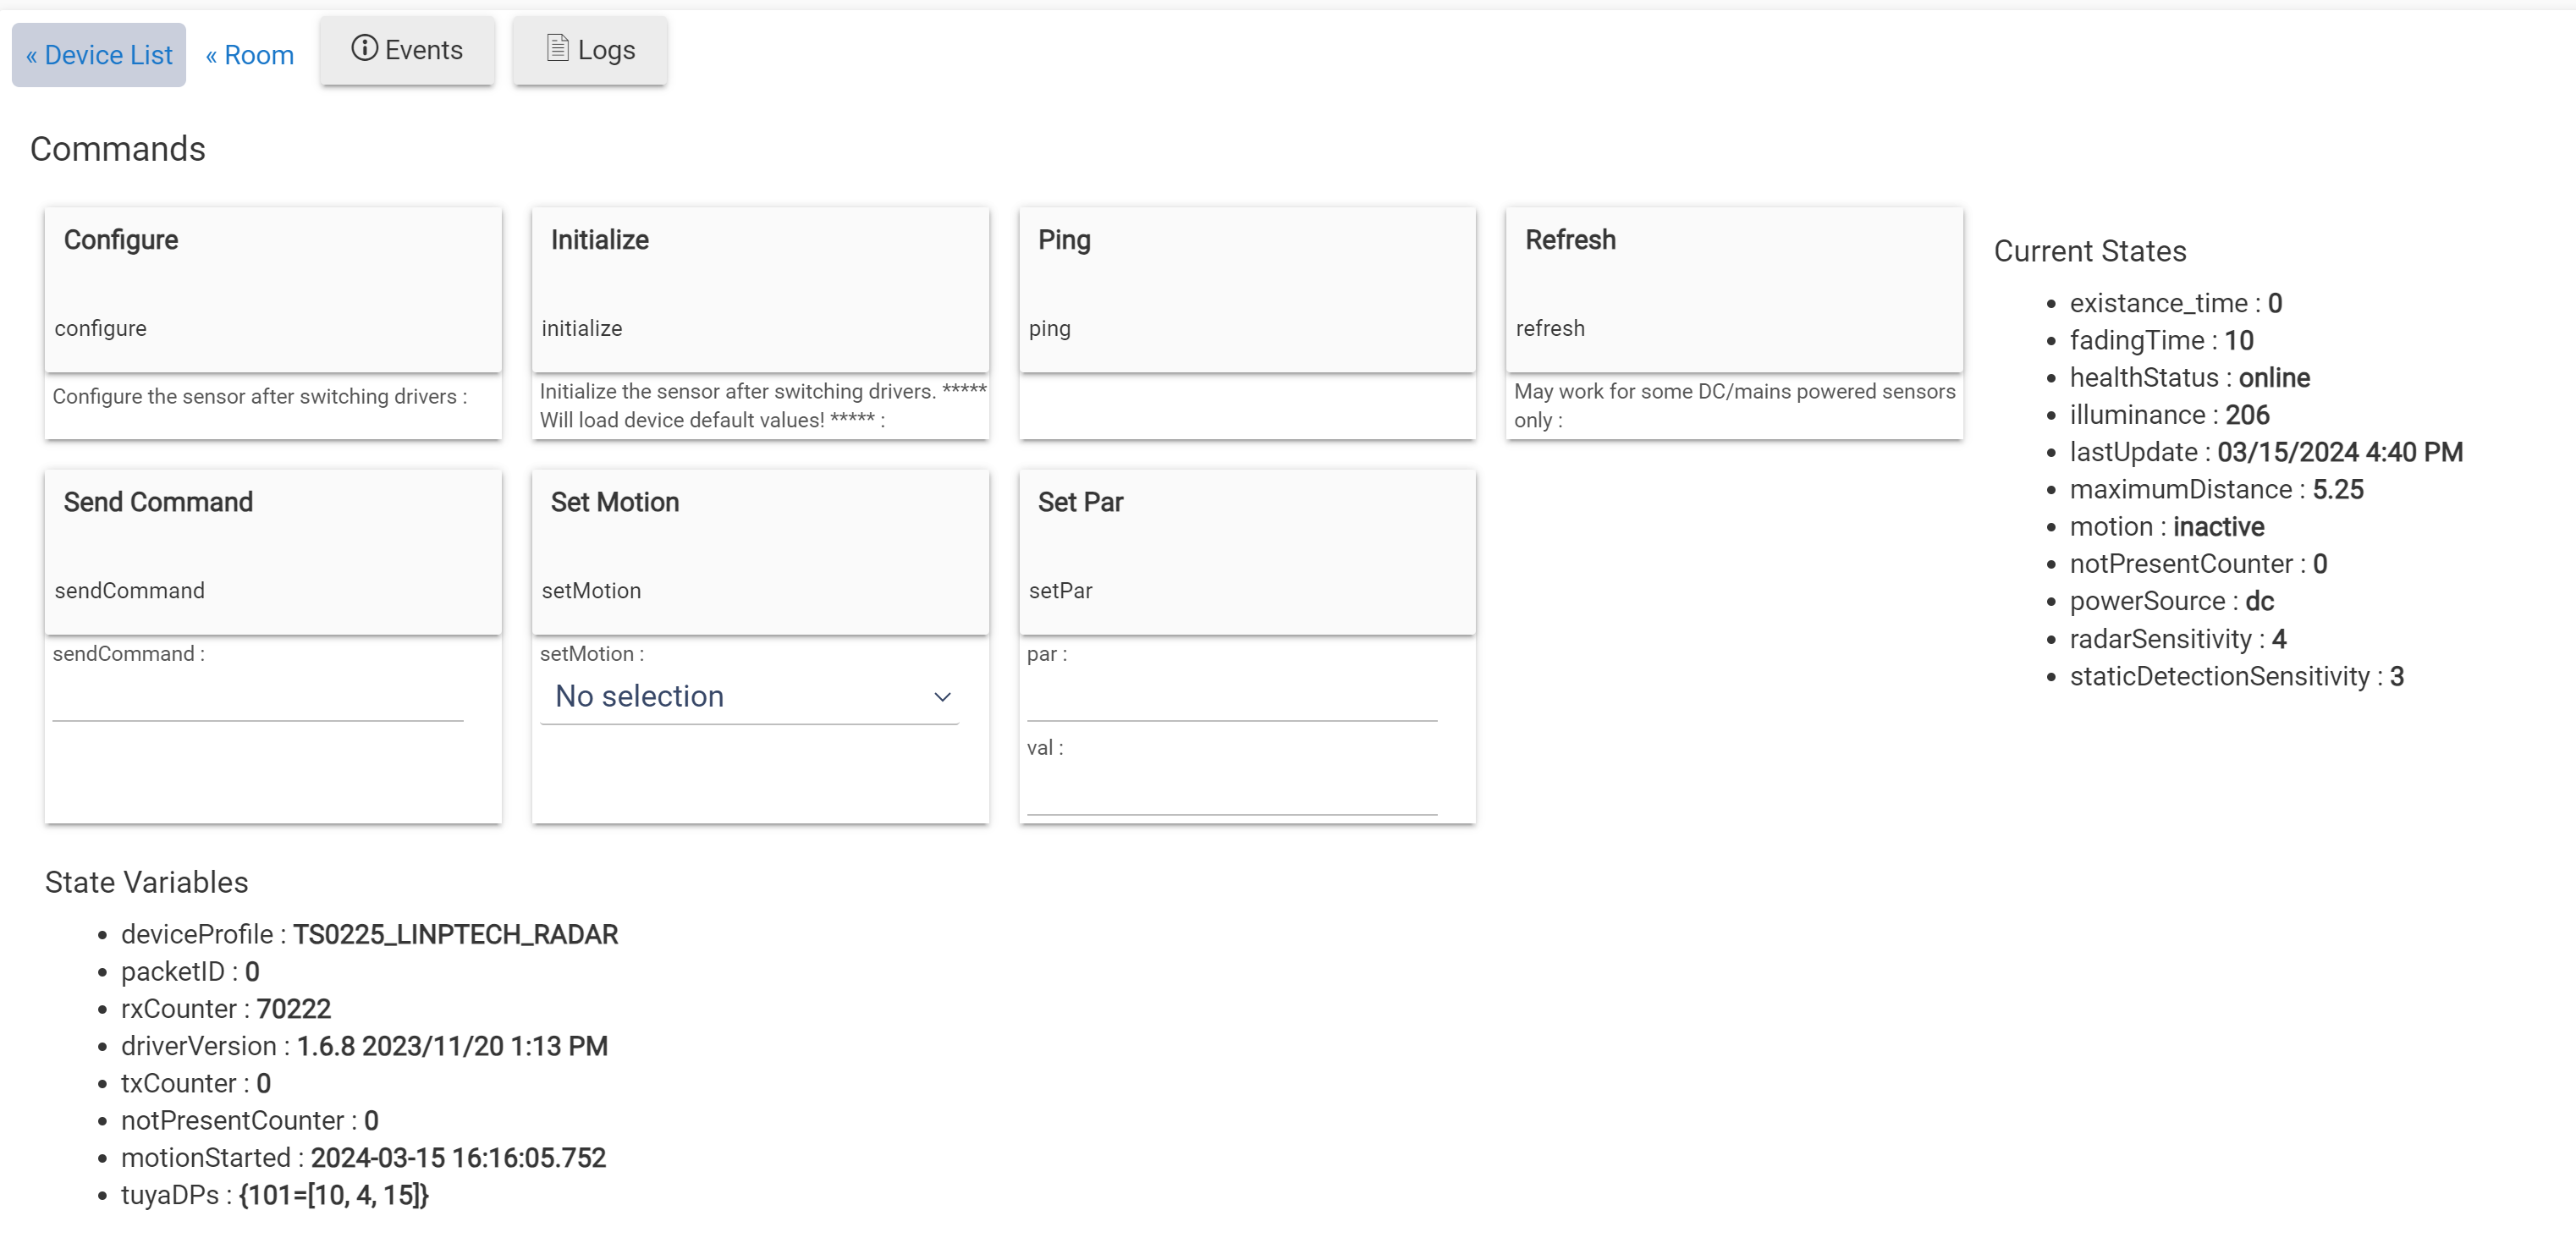The image size is (2576, 1249).
Task: Select the deviceProfile TS0225_LINPTECH_RADAR variable
Action: (x=370, y=934)
